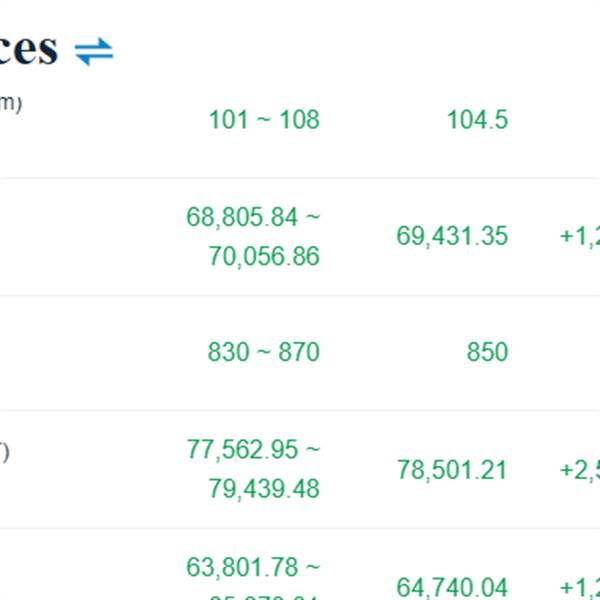600x600 pixels.
Task: Select the 64,740.04 average price
Action: click(452, 587)
